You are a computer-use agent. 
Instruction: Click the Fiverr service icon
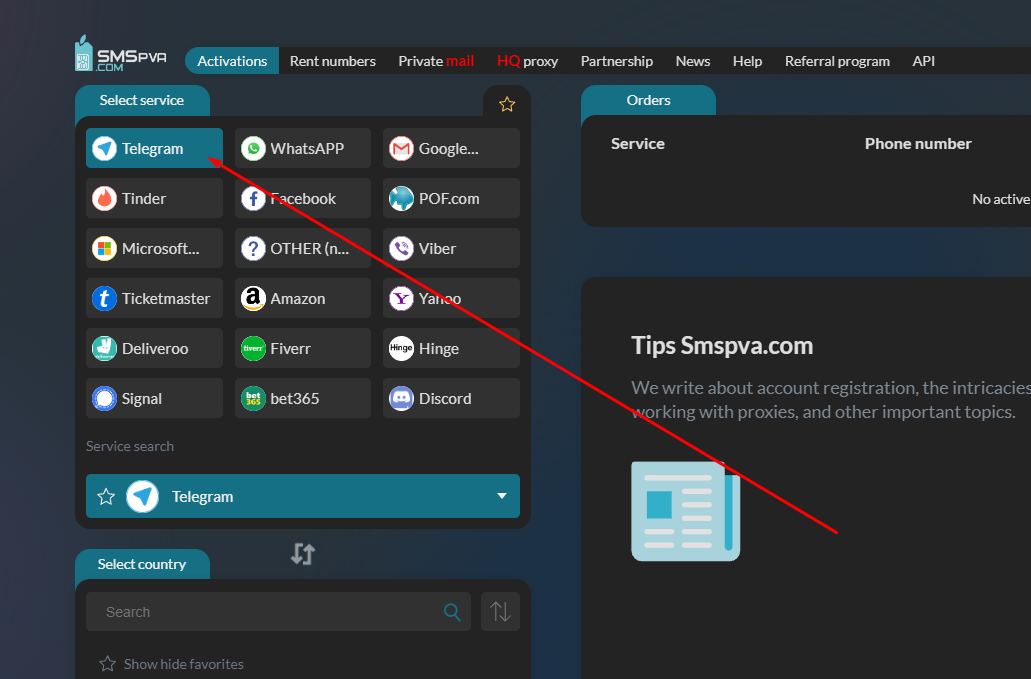pos(253,348)
